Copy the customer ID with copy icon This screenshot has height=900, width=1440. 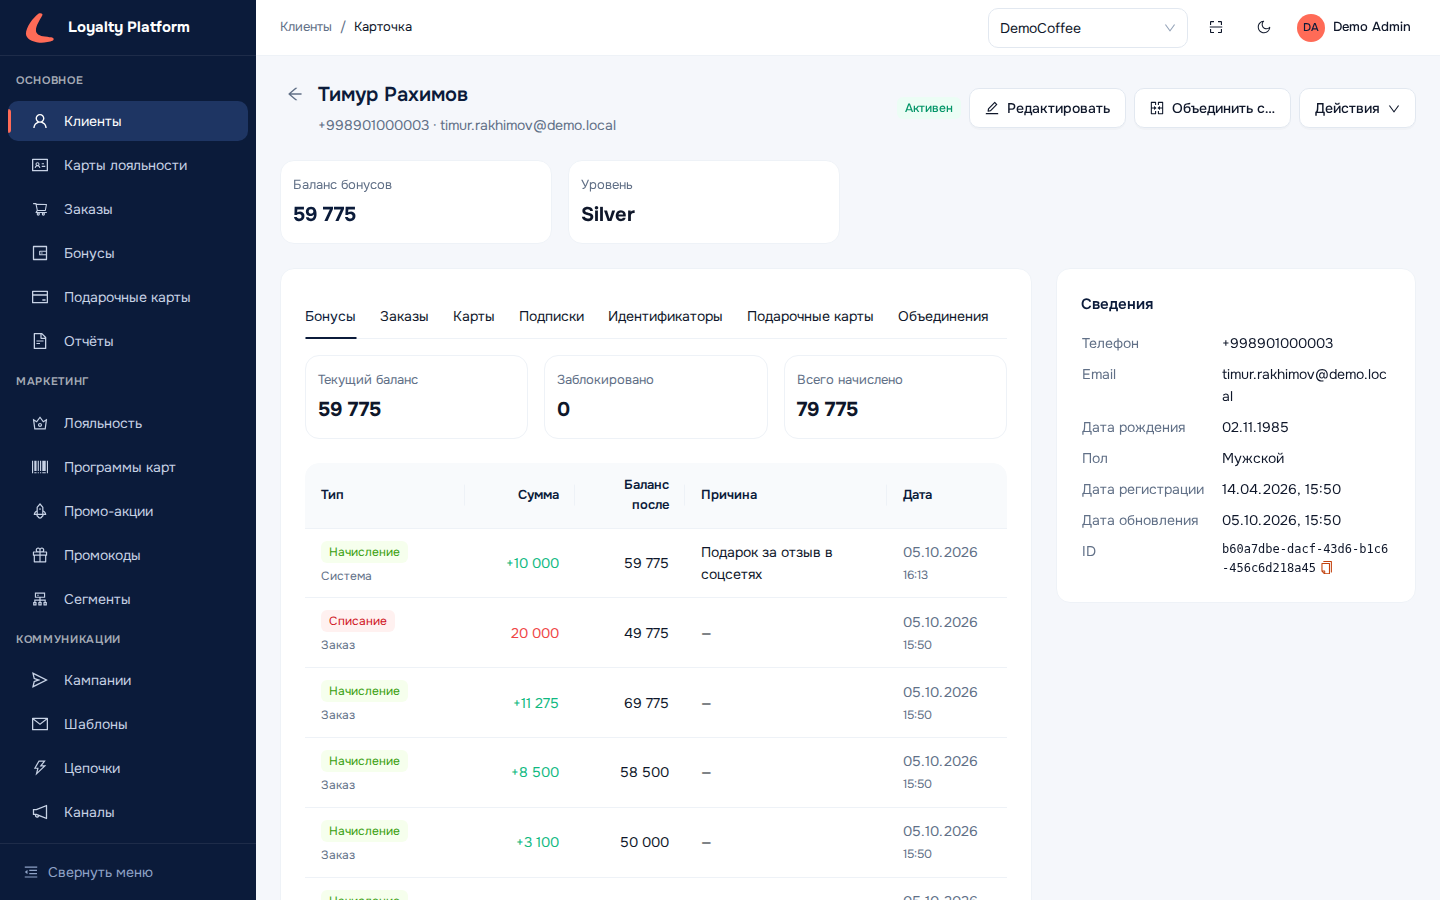tap(1327, 568)
